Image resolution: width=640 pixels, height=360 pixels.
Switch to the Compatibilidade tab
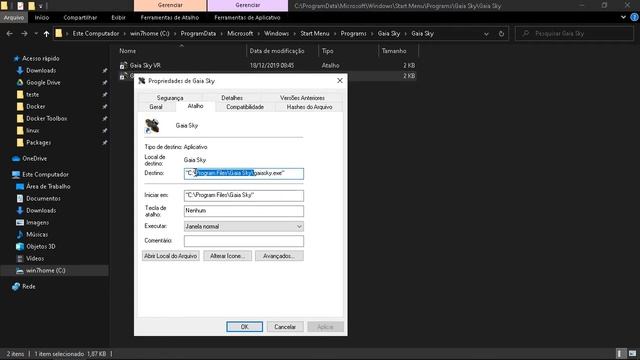coord(245,107)
